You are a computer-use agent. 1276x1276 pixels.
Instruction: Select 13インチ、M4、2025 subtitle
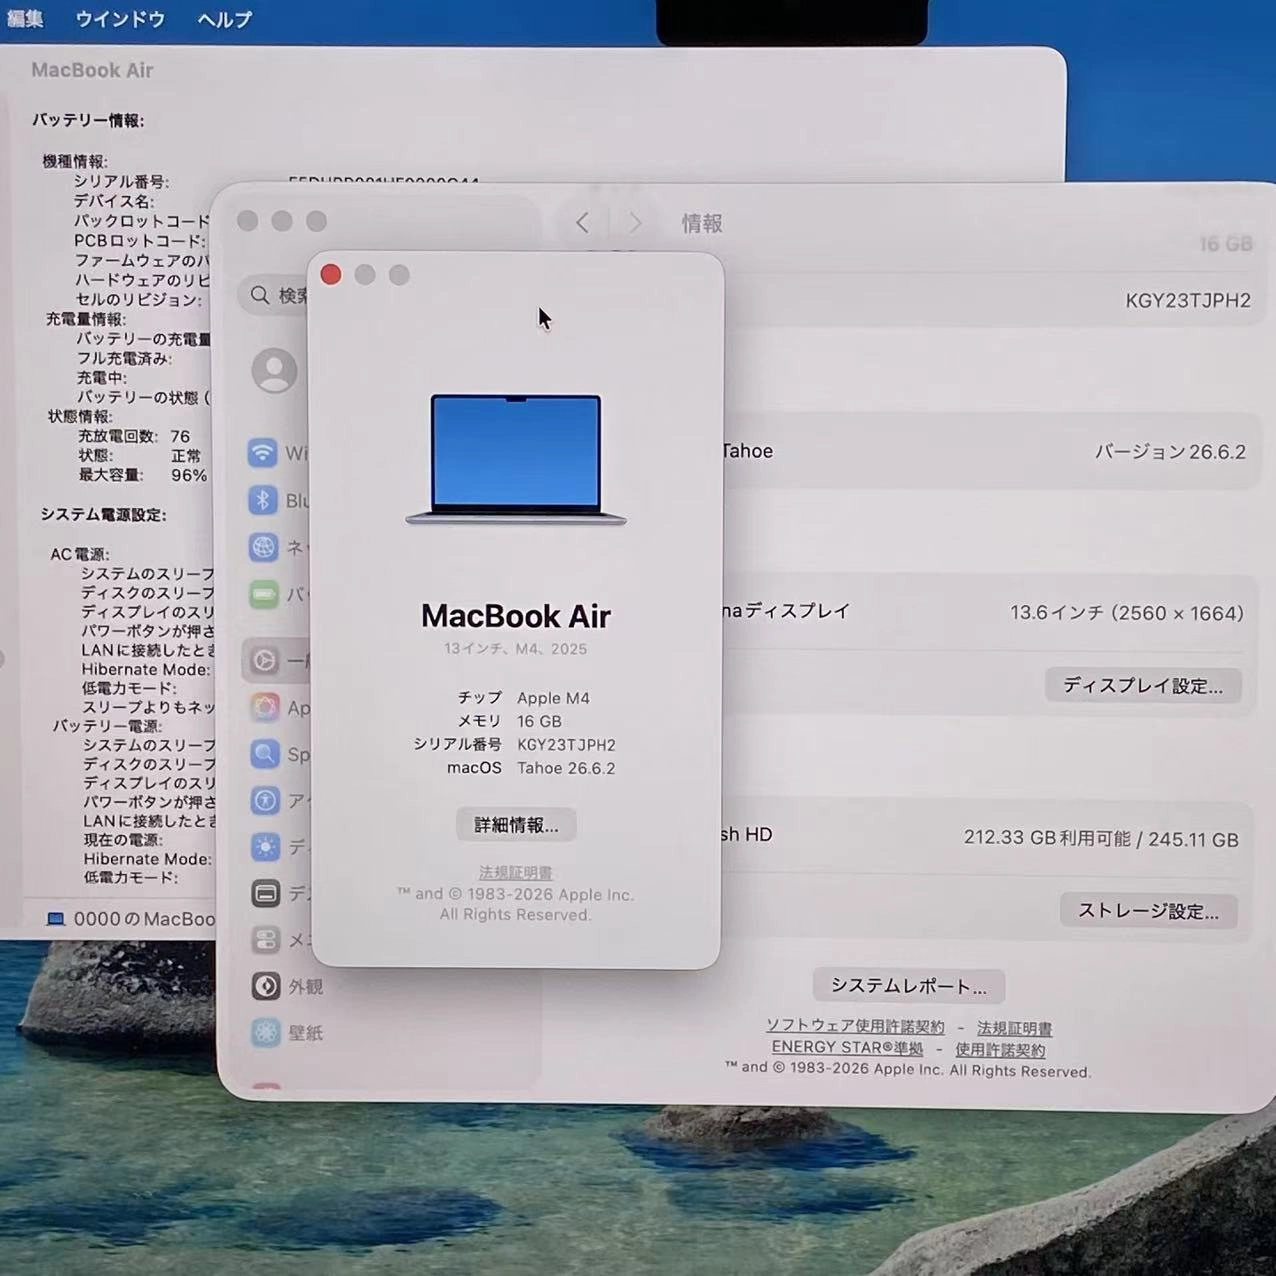pos(516,649)
